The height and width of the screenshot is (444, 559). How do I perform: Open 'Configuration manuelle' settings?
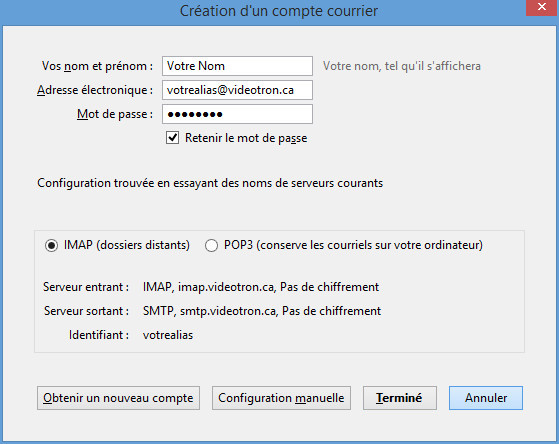tap(281, 398)
